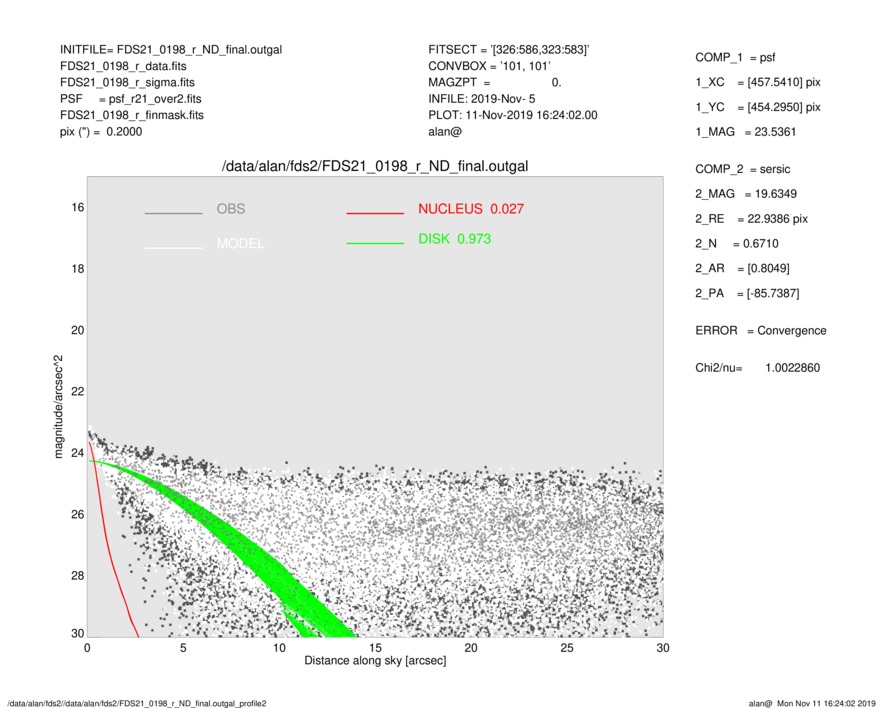The image size is (885, 708).
Task: Click the plot title /data/alan/fds2/FDS21_0198_r_ND_final.outgal
Action: (x=375, y=167)
